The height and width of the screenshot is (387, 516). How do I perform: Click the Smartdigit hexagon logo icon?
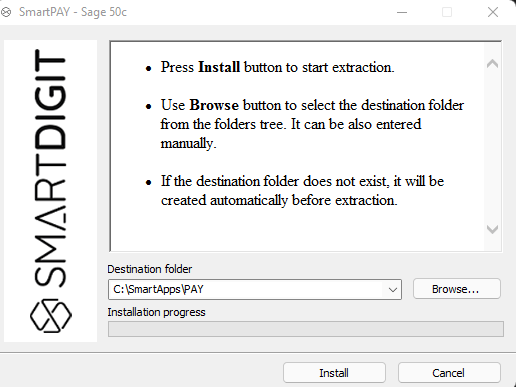(x=51, y=316)
